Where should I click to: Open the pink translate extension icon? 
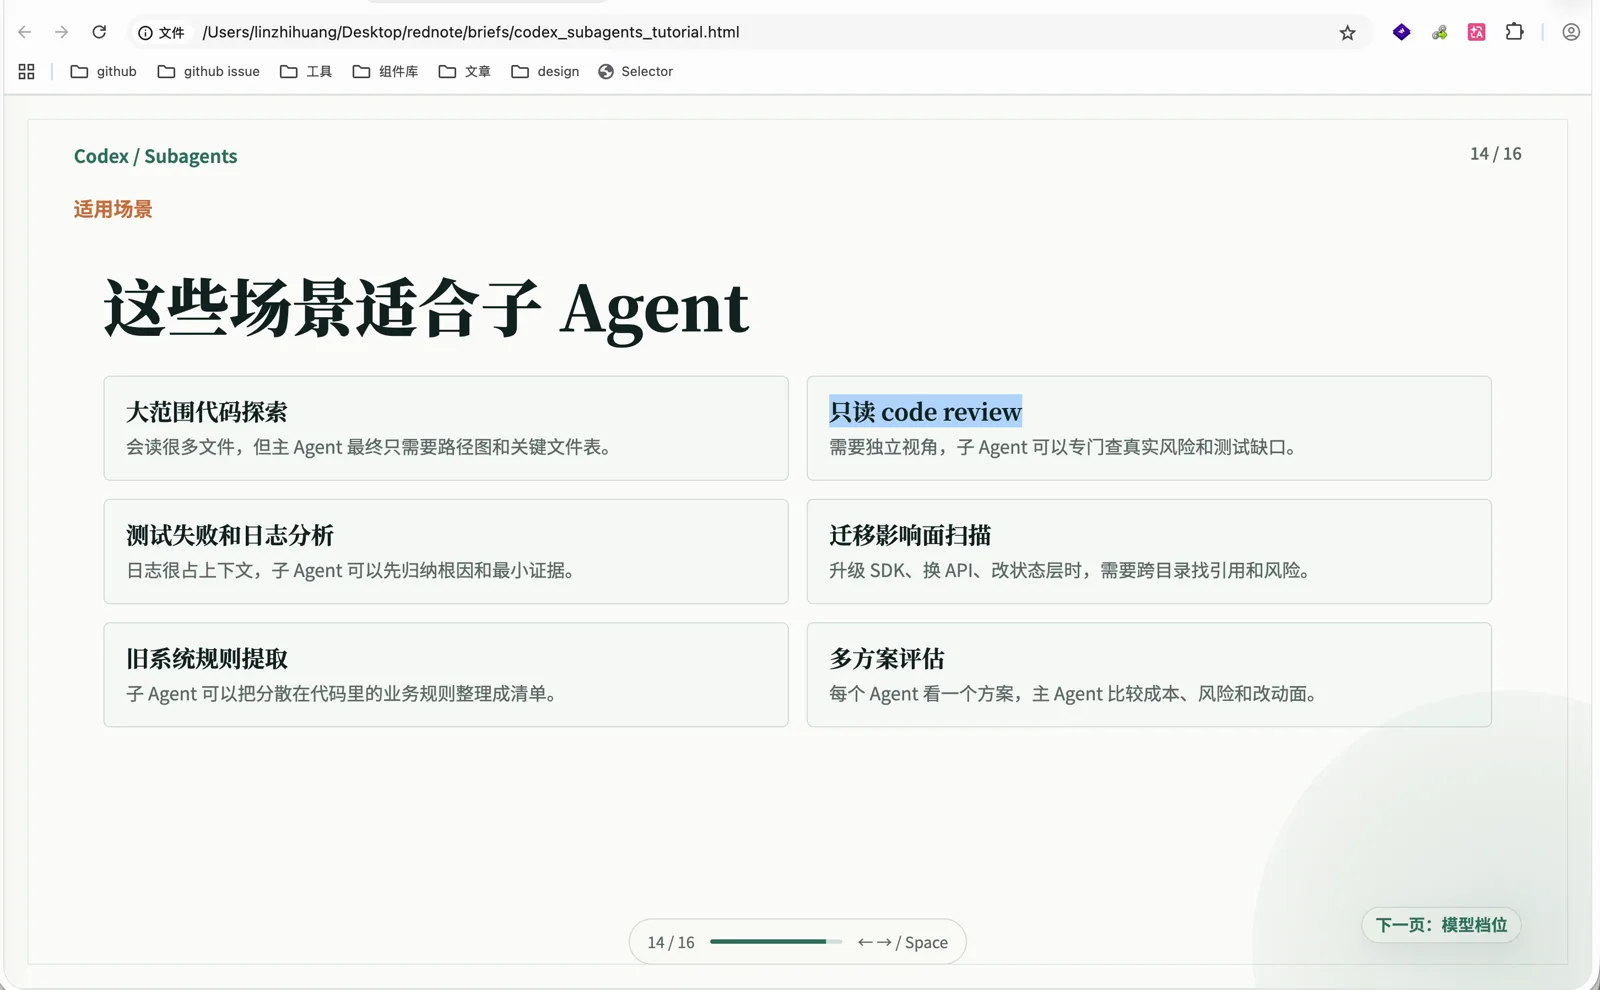(1476, 33)
